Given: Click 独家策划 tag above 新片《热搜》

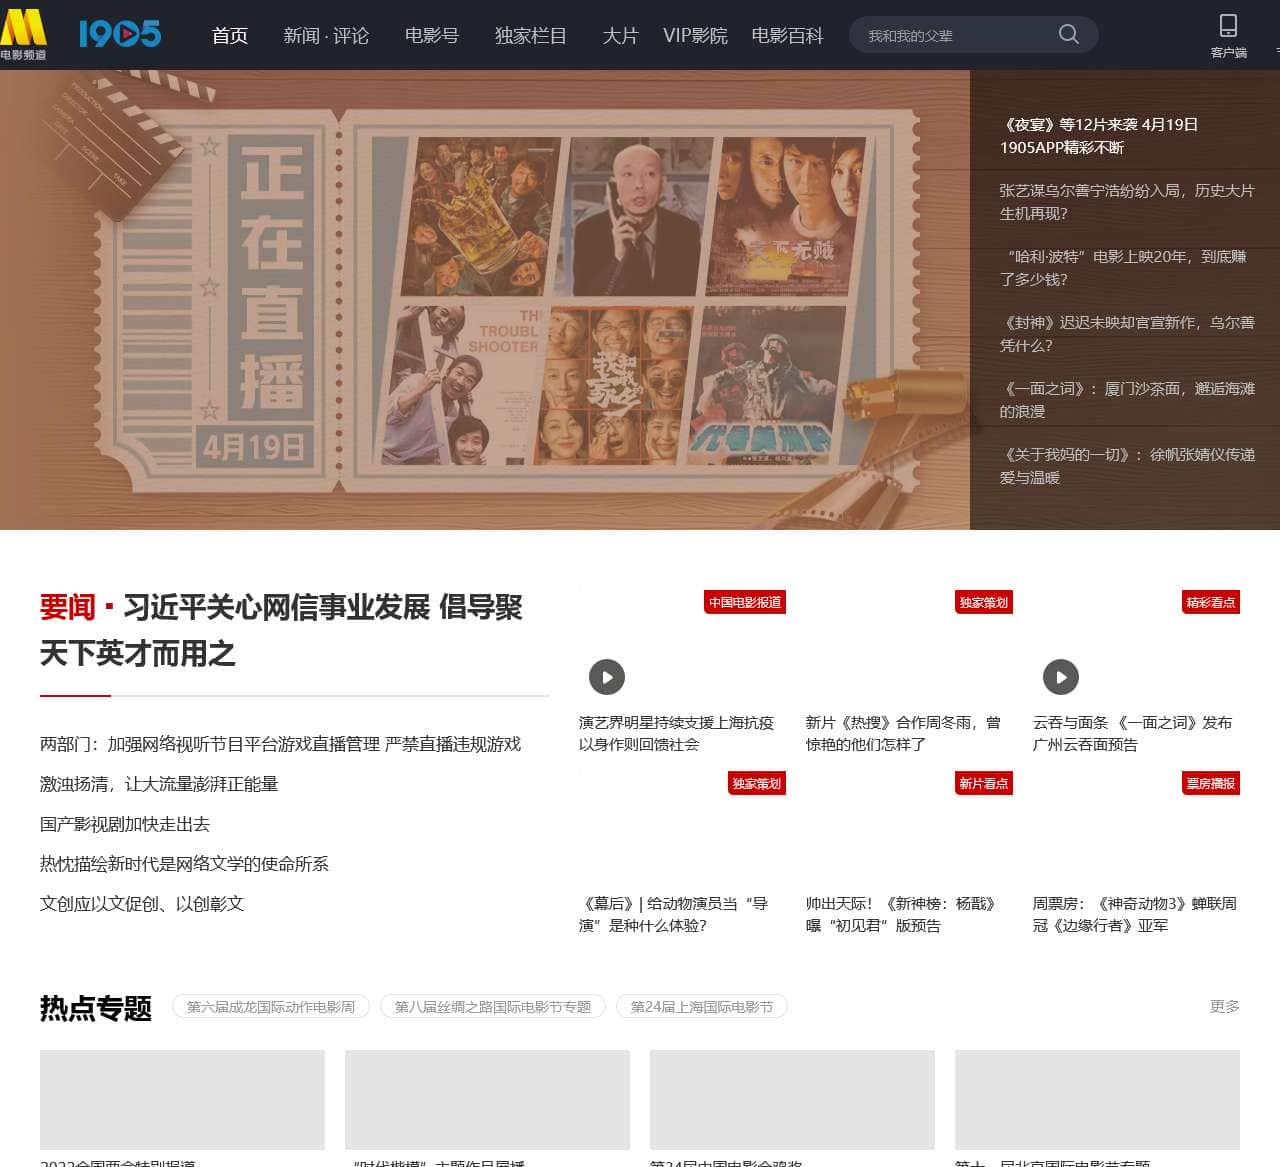Looking at the screenshot, I should 984,602.
